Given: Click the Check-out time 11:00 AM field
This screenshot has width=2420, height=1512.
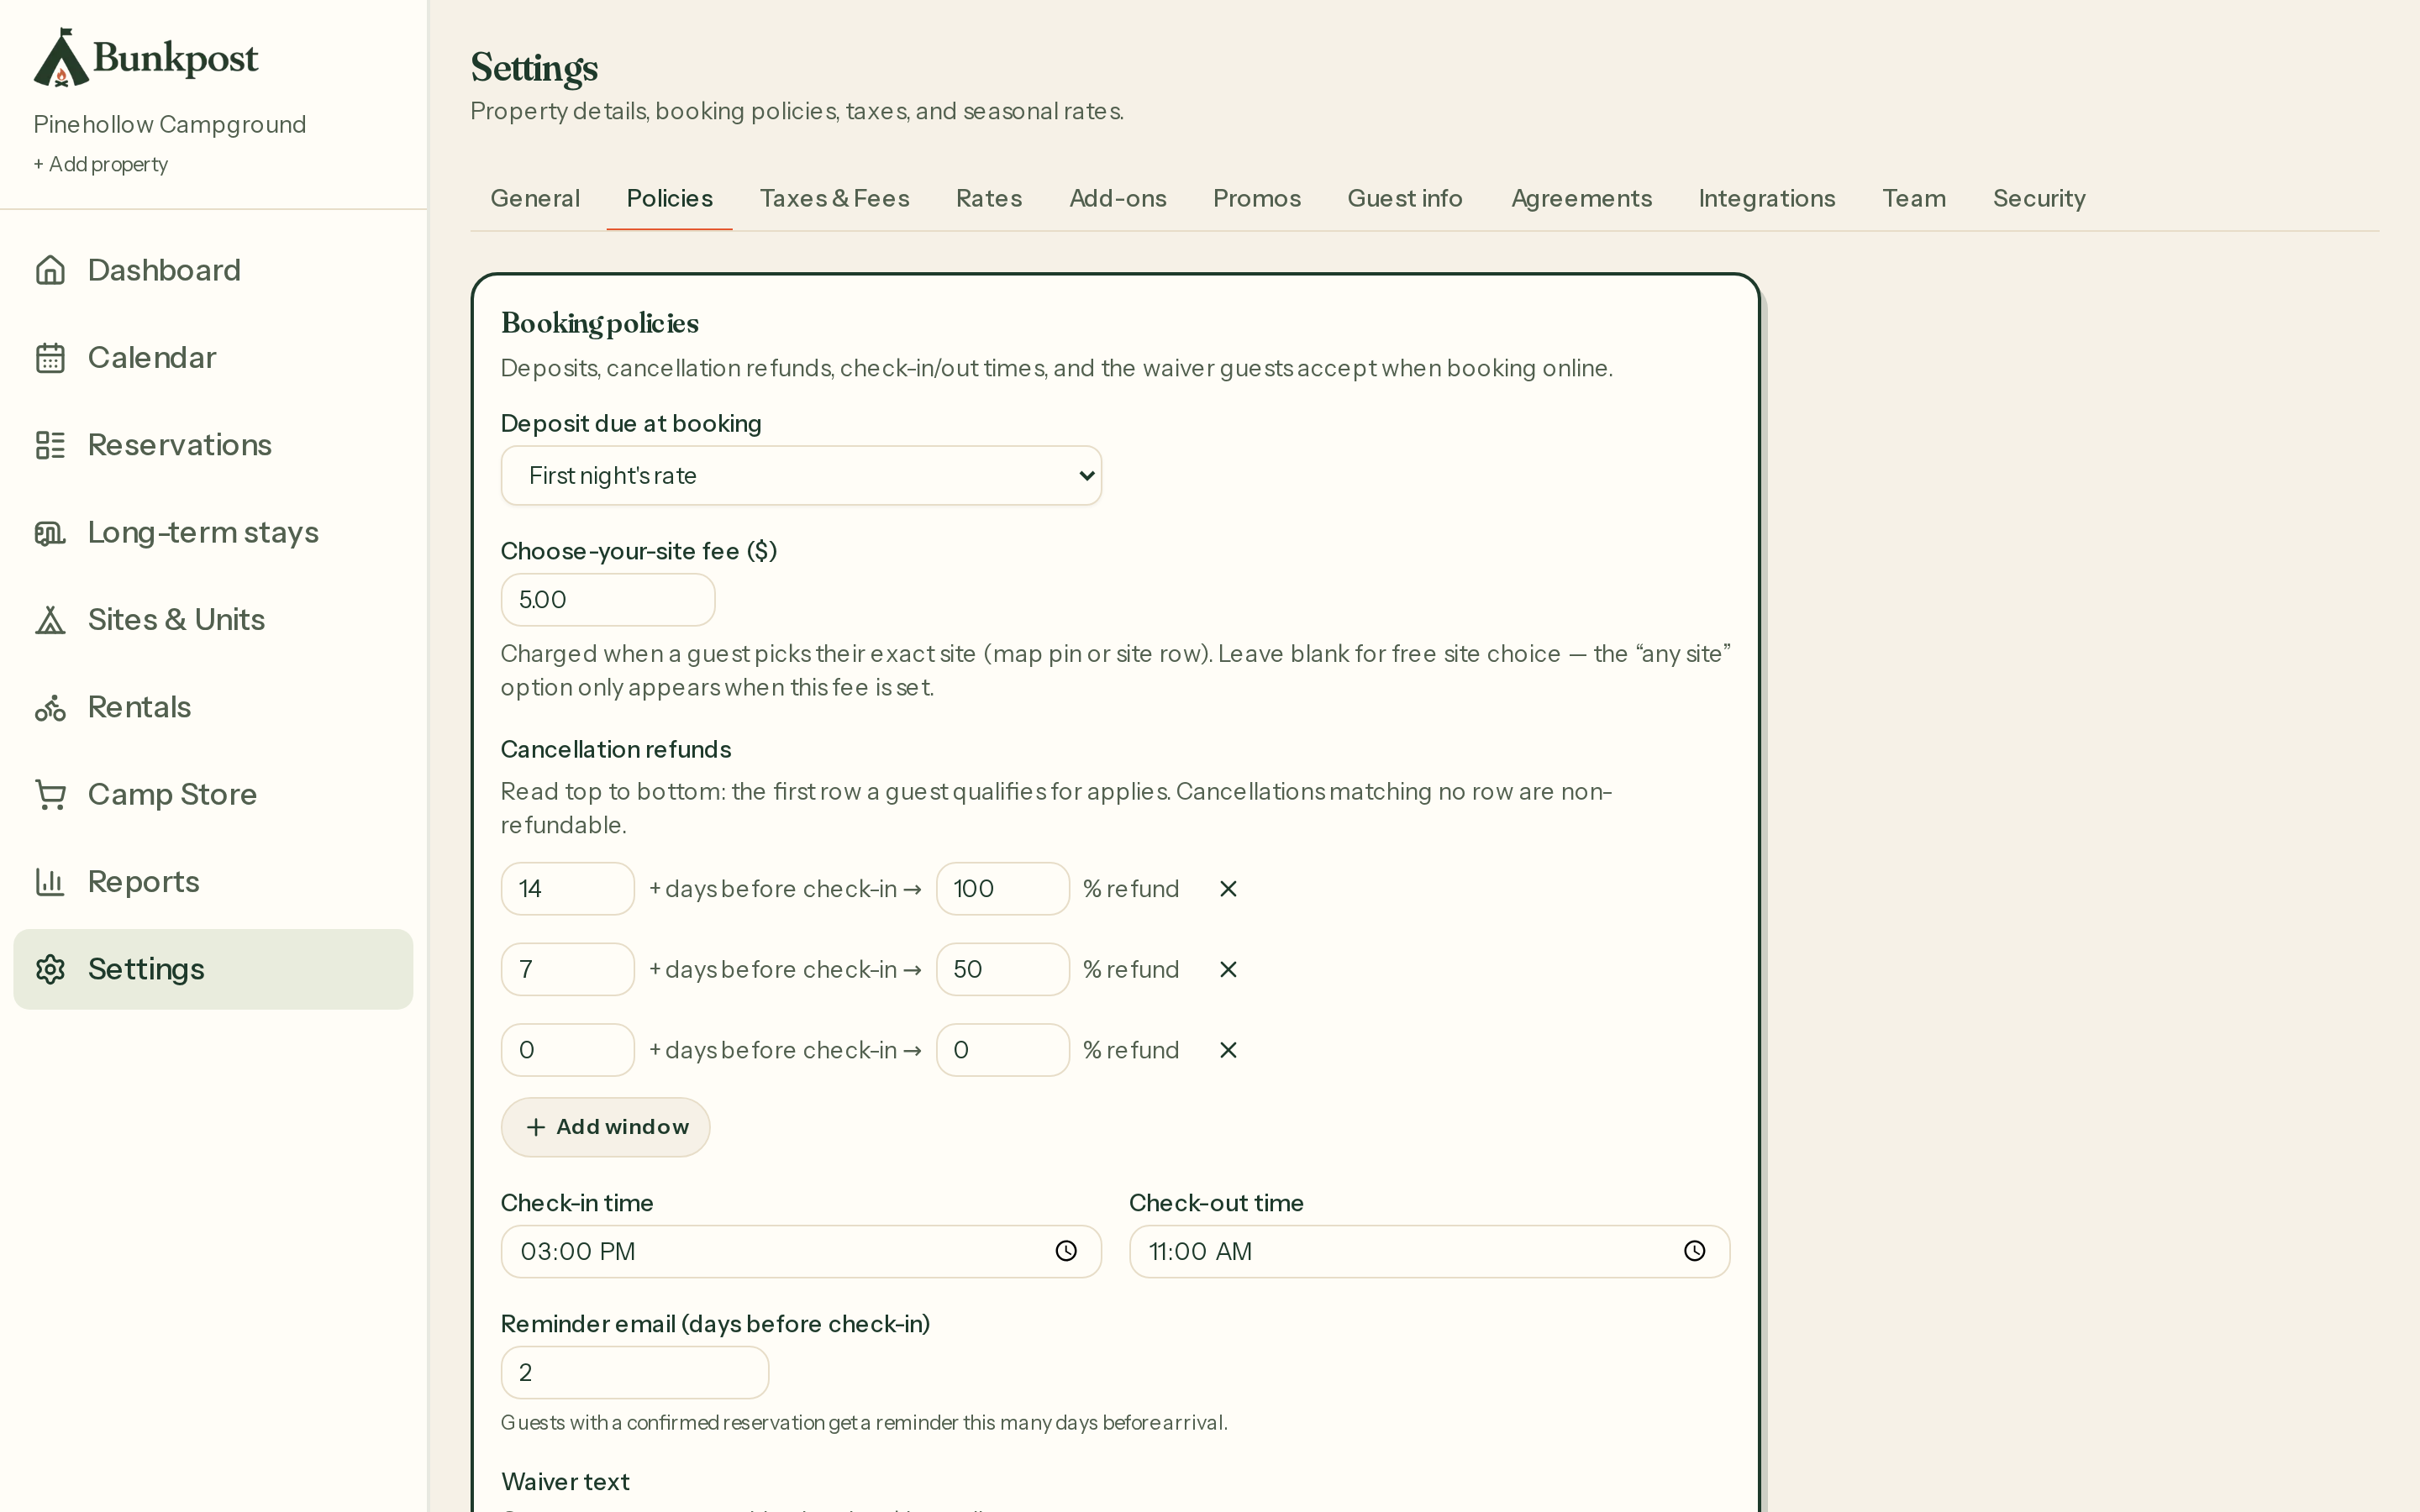Looking at the screenshot, I should (1429, 1251).
